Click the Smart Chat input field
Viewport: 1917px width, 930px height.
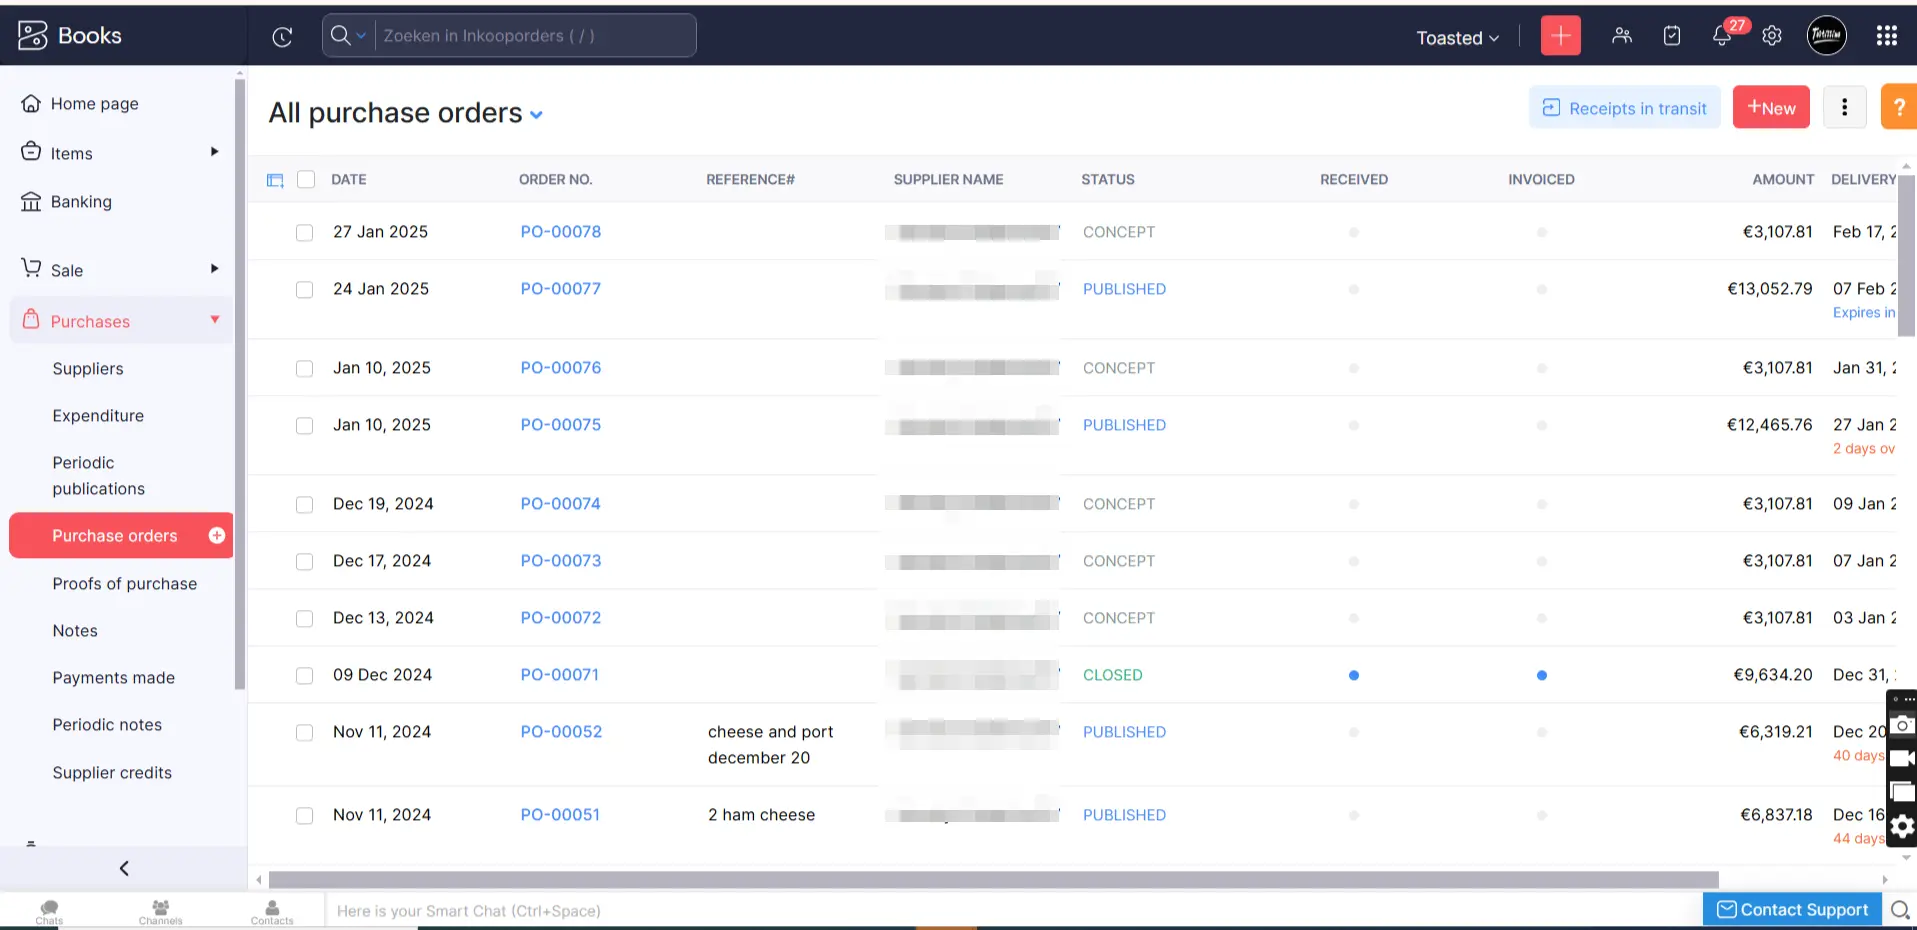[x=700, y=911]
